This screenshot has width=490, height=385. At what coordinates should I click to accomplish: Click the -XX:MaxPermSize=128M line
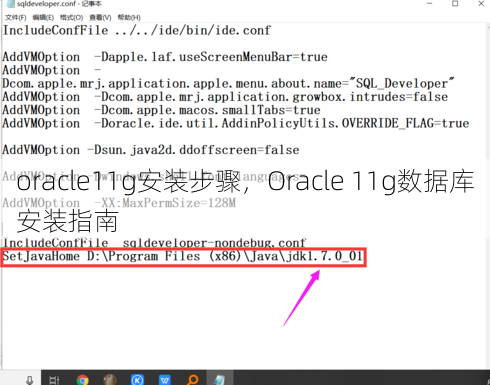pos(119,203)
